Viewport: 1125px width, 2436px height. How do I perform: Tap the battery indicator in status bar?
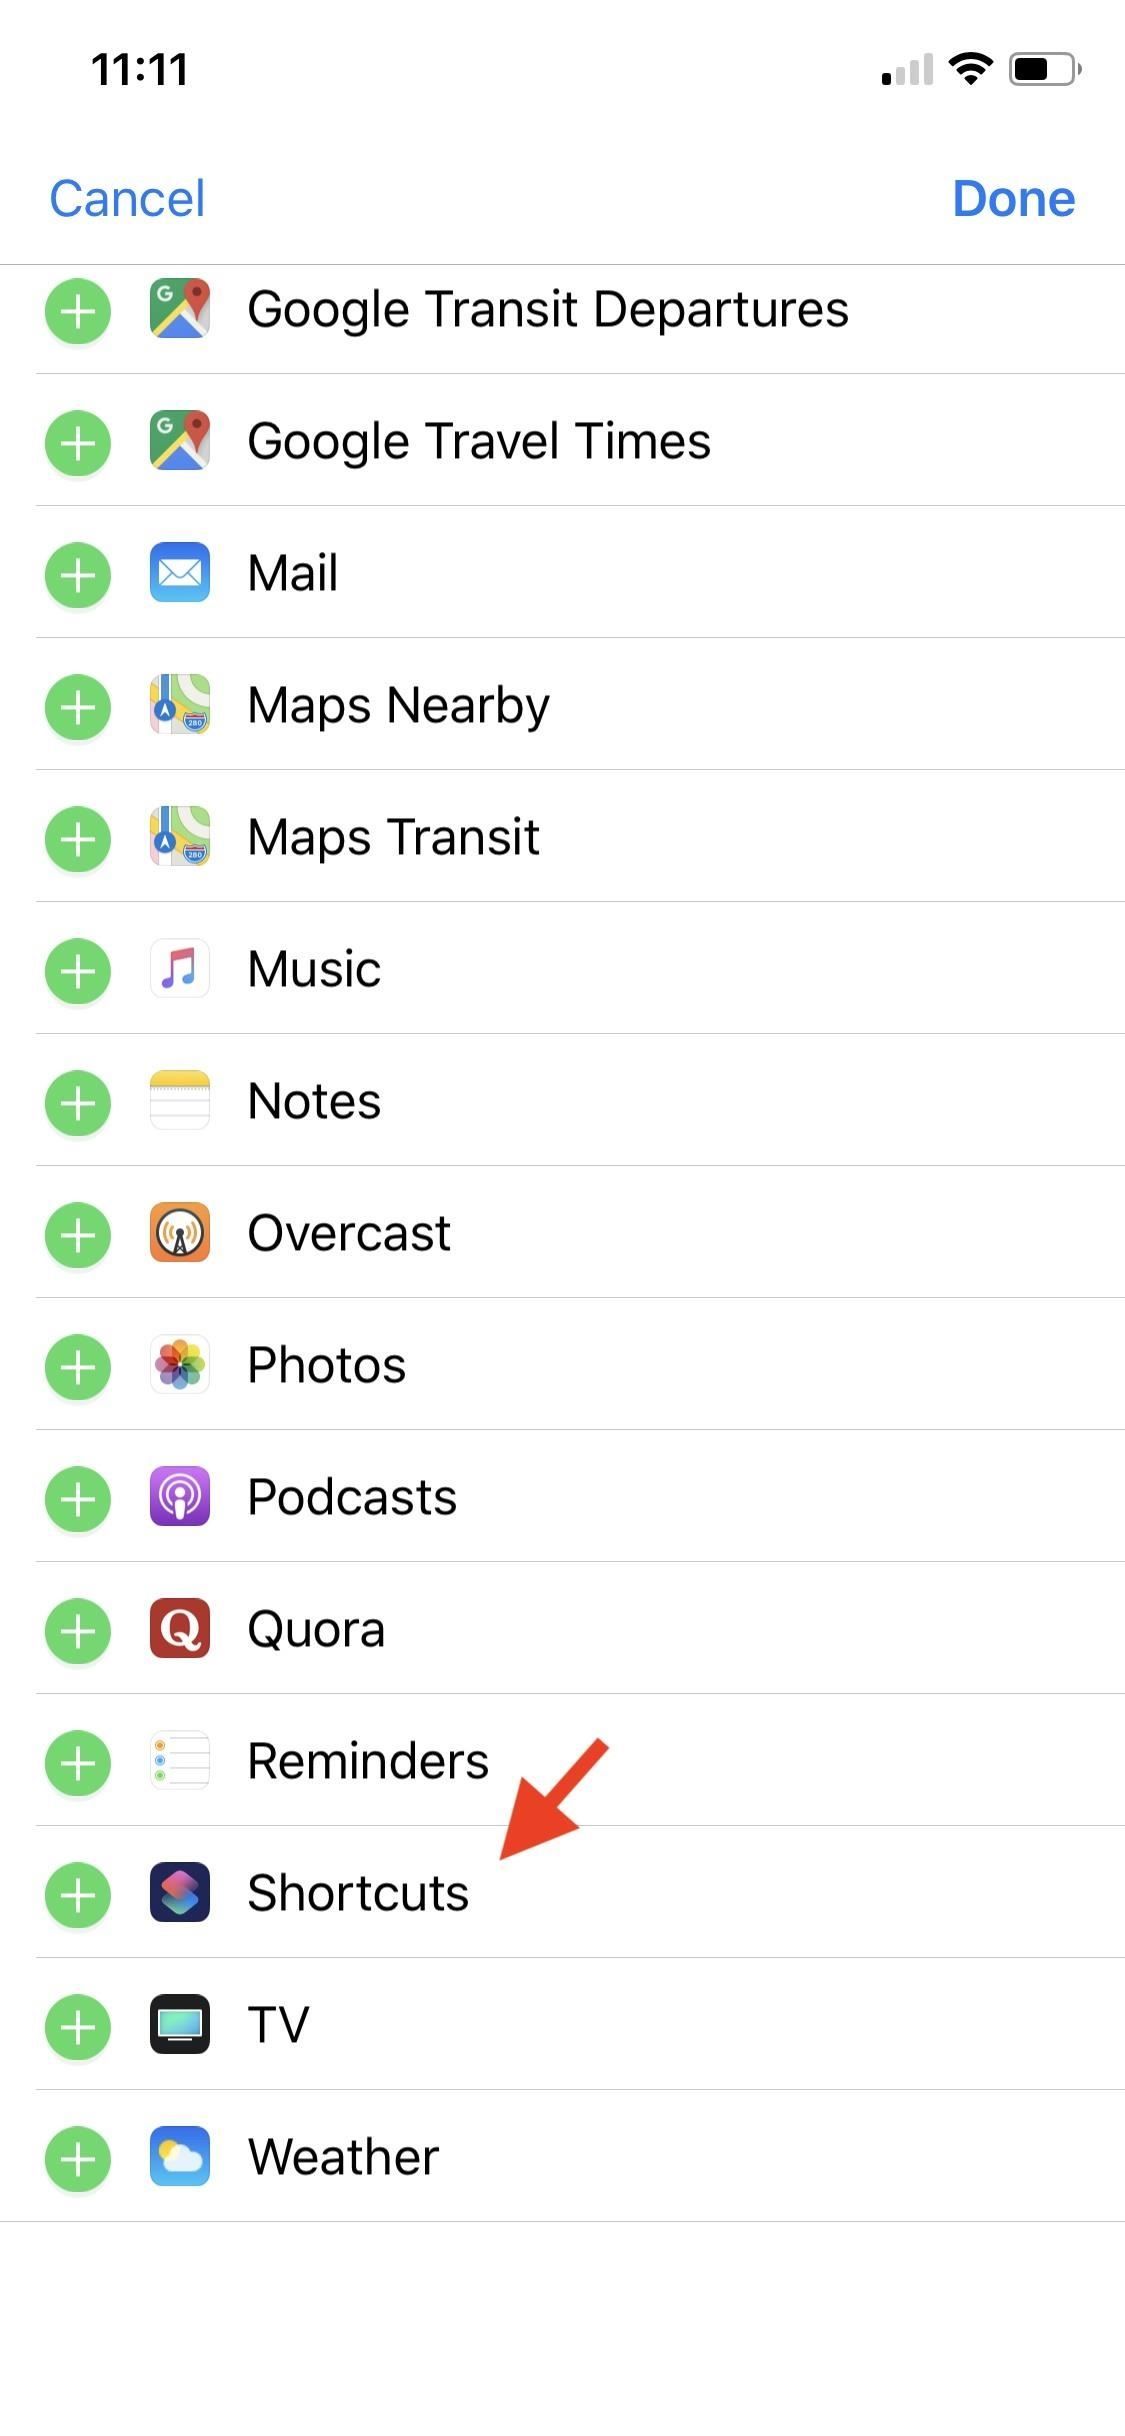pos(1044,69)
